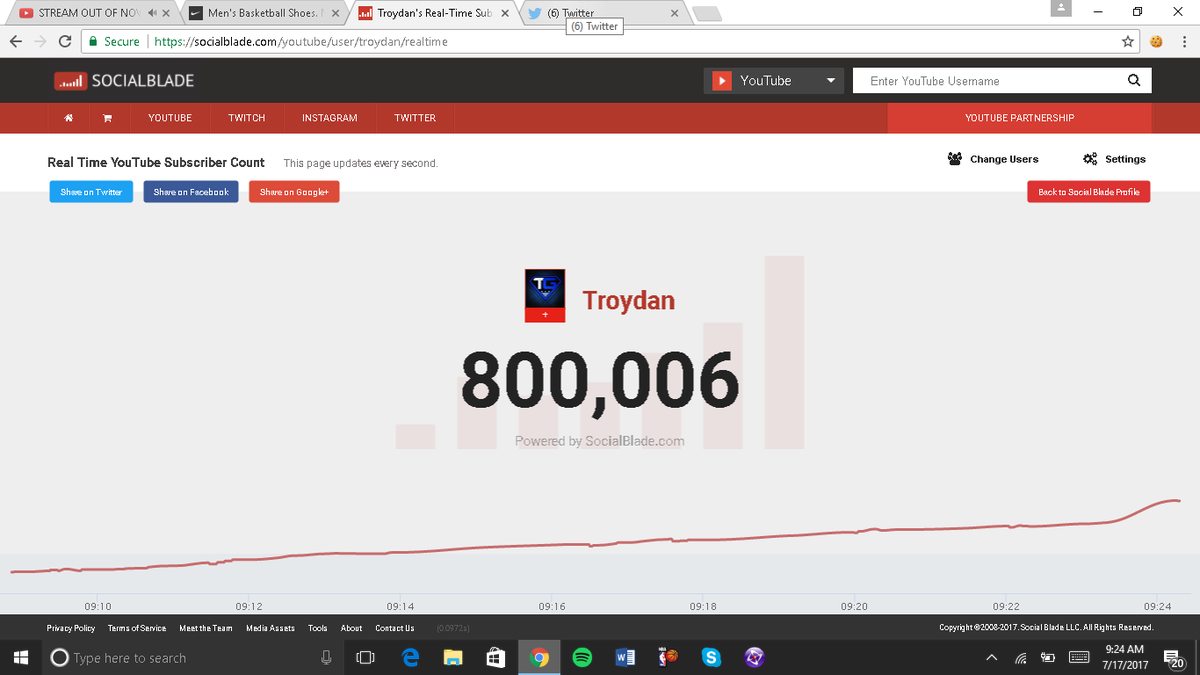The height and width of the screenshot is (675, 1200).
Task: Open the TWITCH navigation menu
Action: click(247, 118)
